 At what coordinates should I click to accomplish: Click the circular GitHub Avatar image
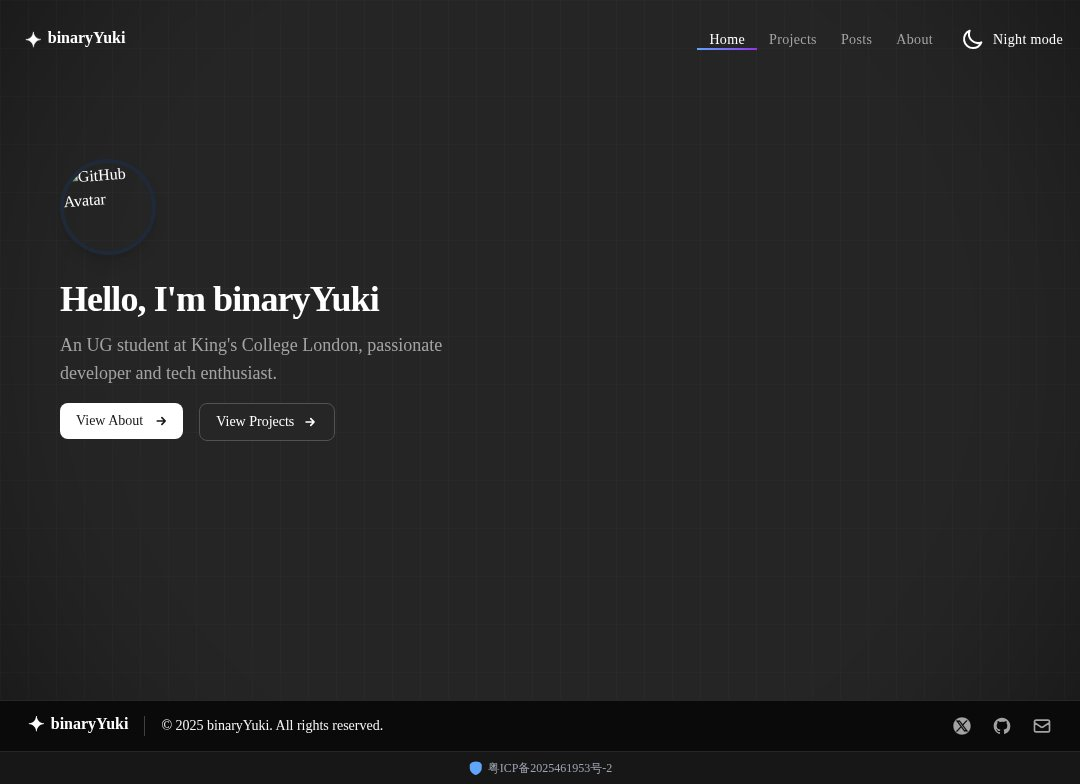(x=107, y=207)
